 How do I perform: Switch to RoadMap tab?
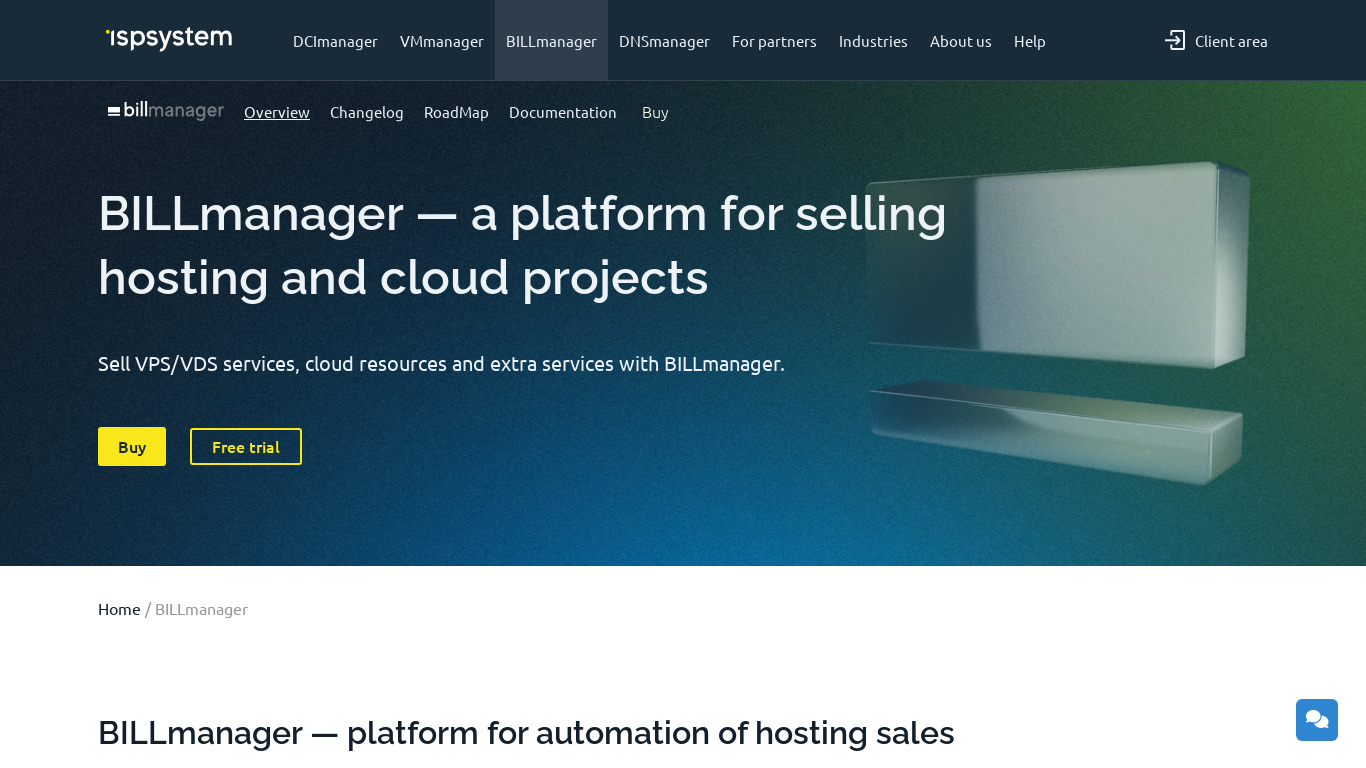point(456,112)
